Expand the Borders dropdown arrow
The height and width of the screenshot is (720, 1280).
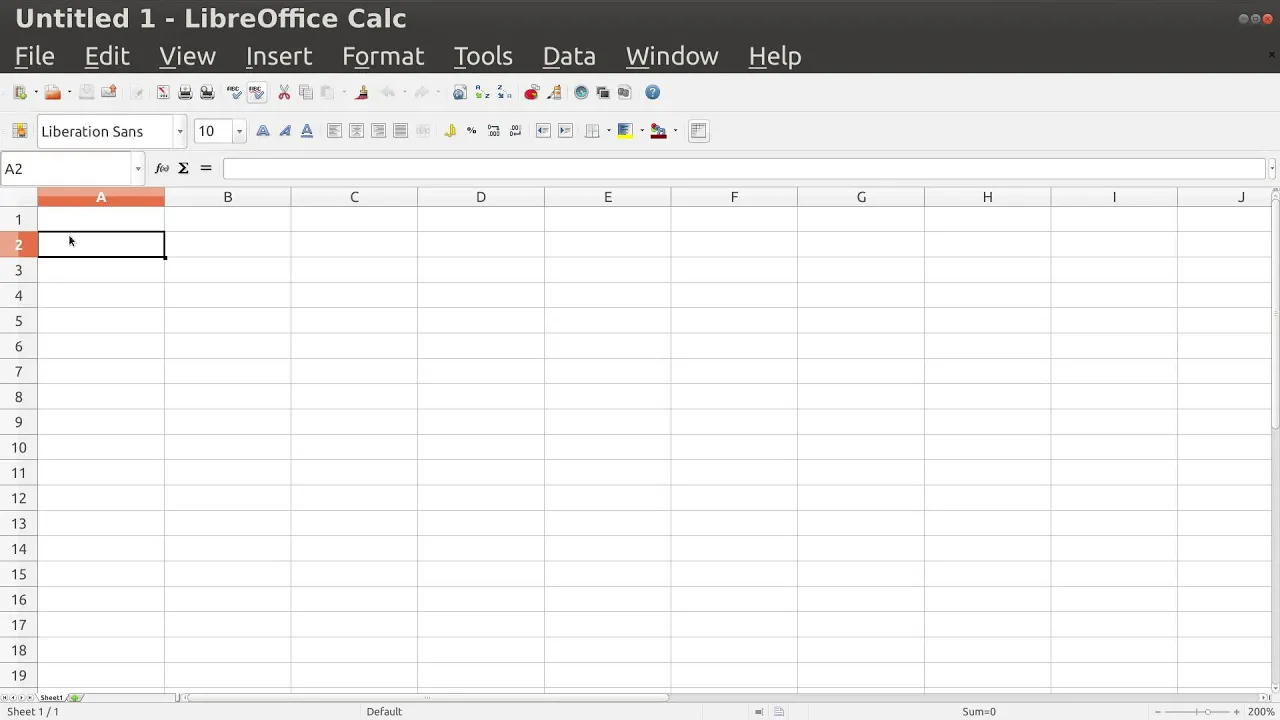[x=608, y=131]
